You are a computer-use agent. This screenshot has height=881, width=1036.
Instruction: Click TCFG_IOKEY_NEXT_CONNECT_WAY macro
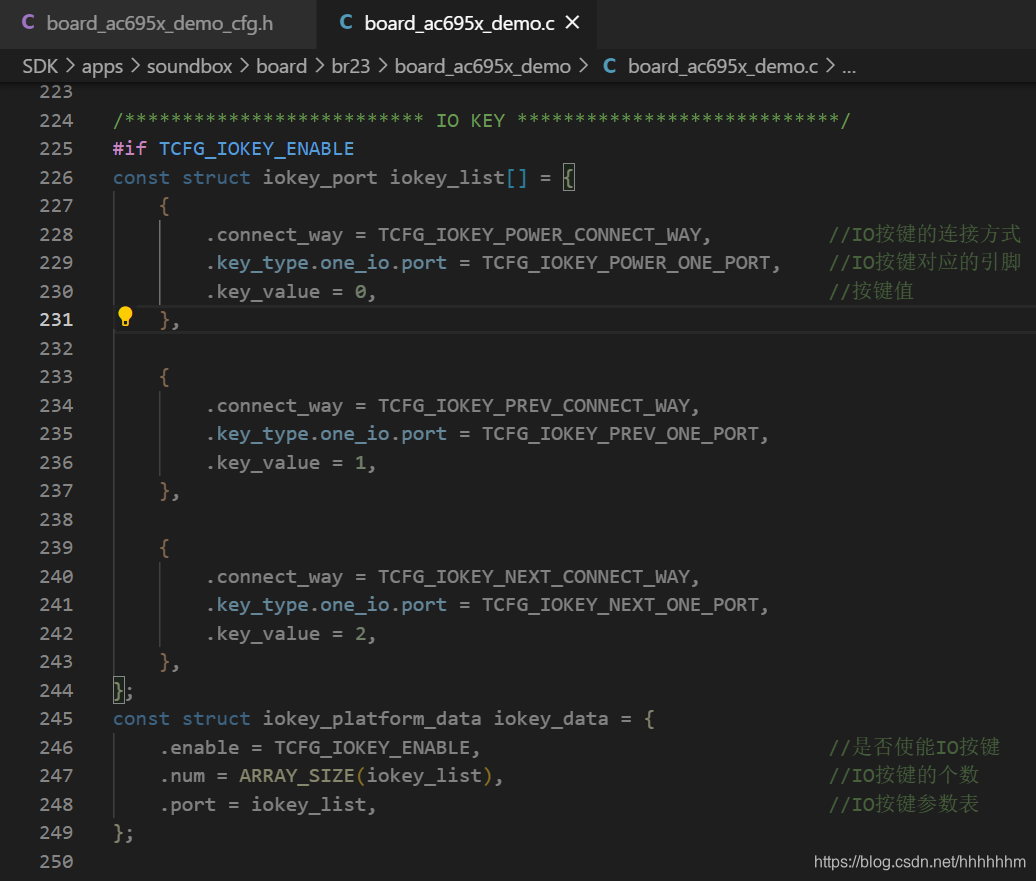533,577
